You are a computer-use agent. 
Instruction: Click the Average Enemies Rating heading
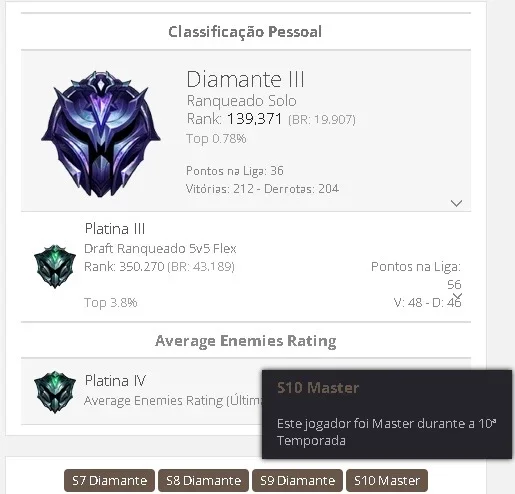pos(246,341)
